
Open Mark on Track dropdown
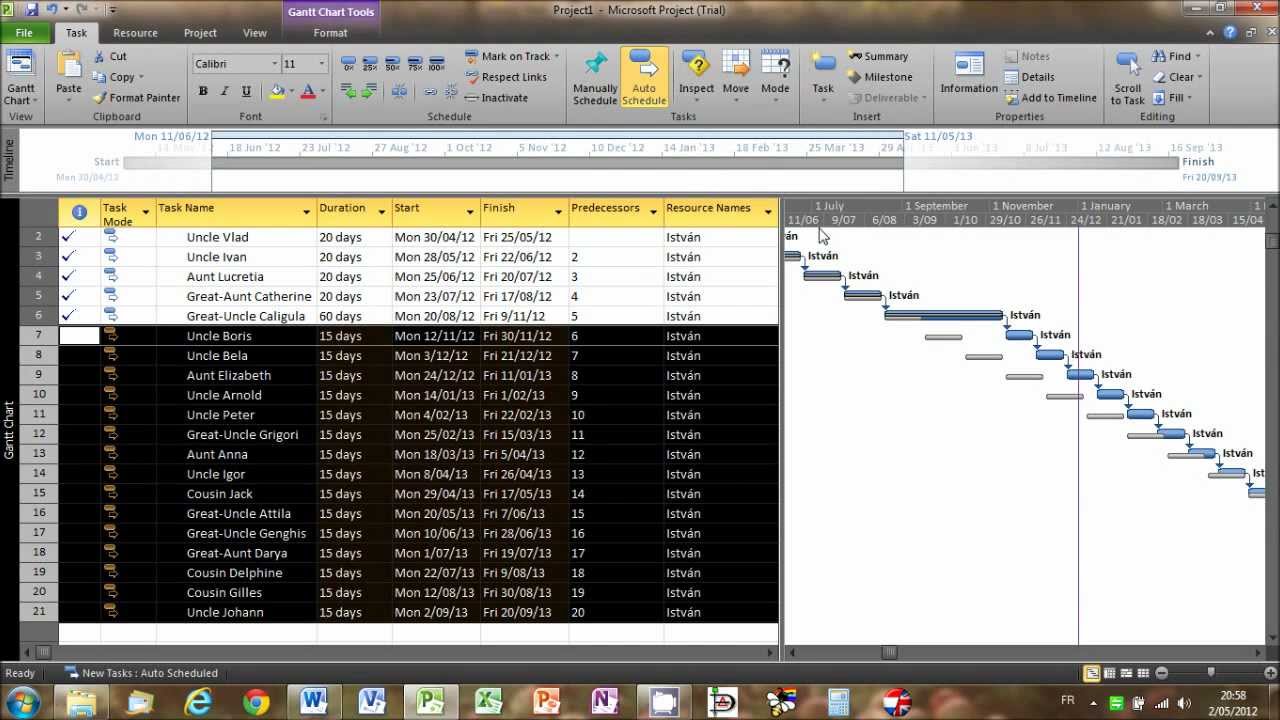click(557, 57)
